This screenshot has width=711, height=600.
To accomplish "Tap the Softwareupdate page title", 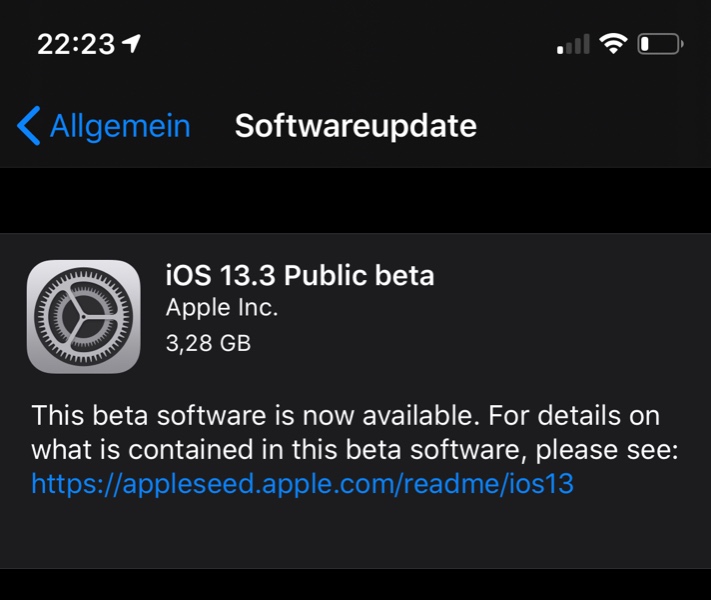I will click(355, 127).
